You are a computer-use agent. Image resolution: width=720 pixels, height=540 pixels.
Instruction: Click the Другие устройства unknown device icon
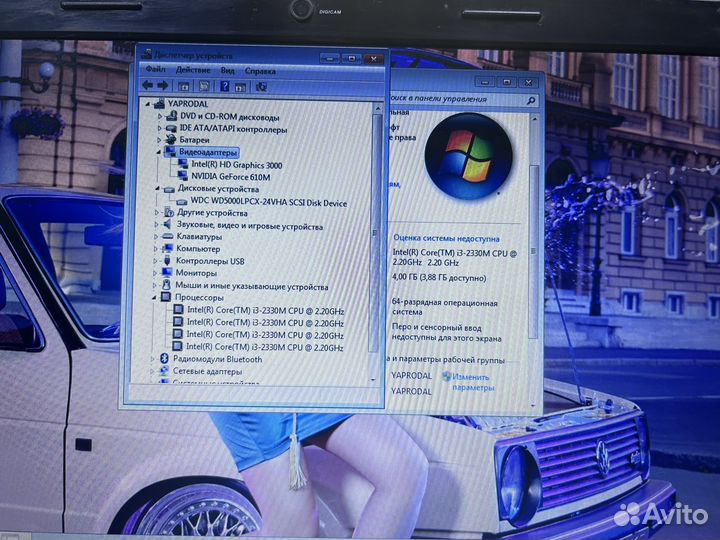pyautogui.click(x=169, y=212)
